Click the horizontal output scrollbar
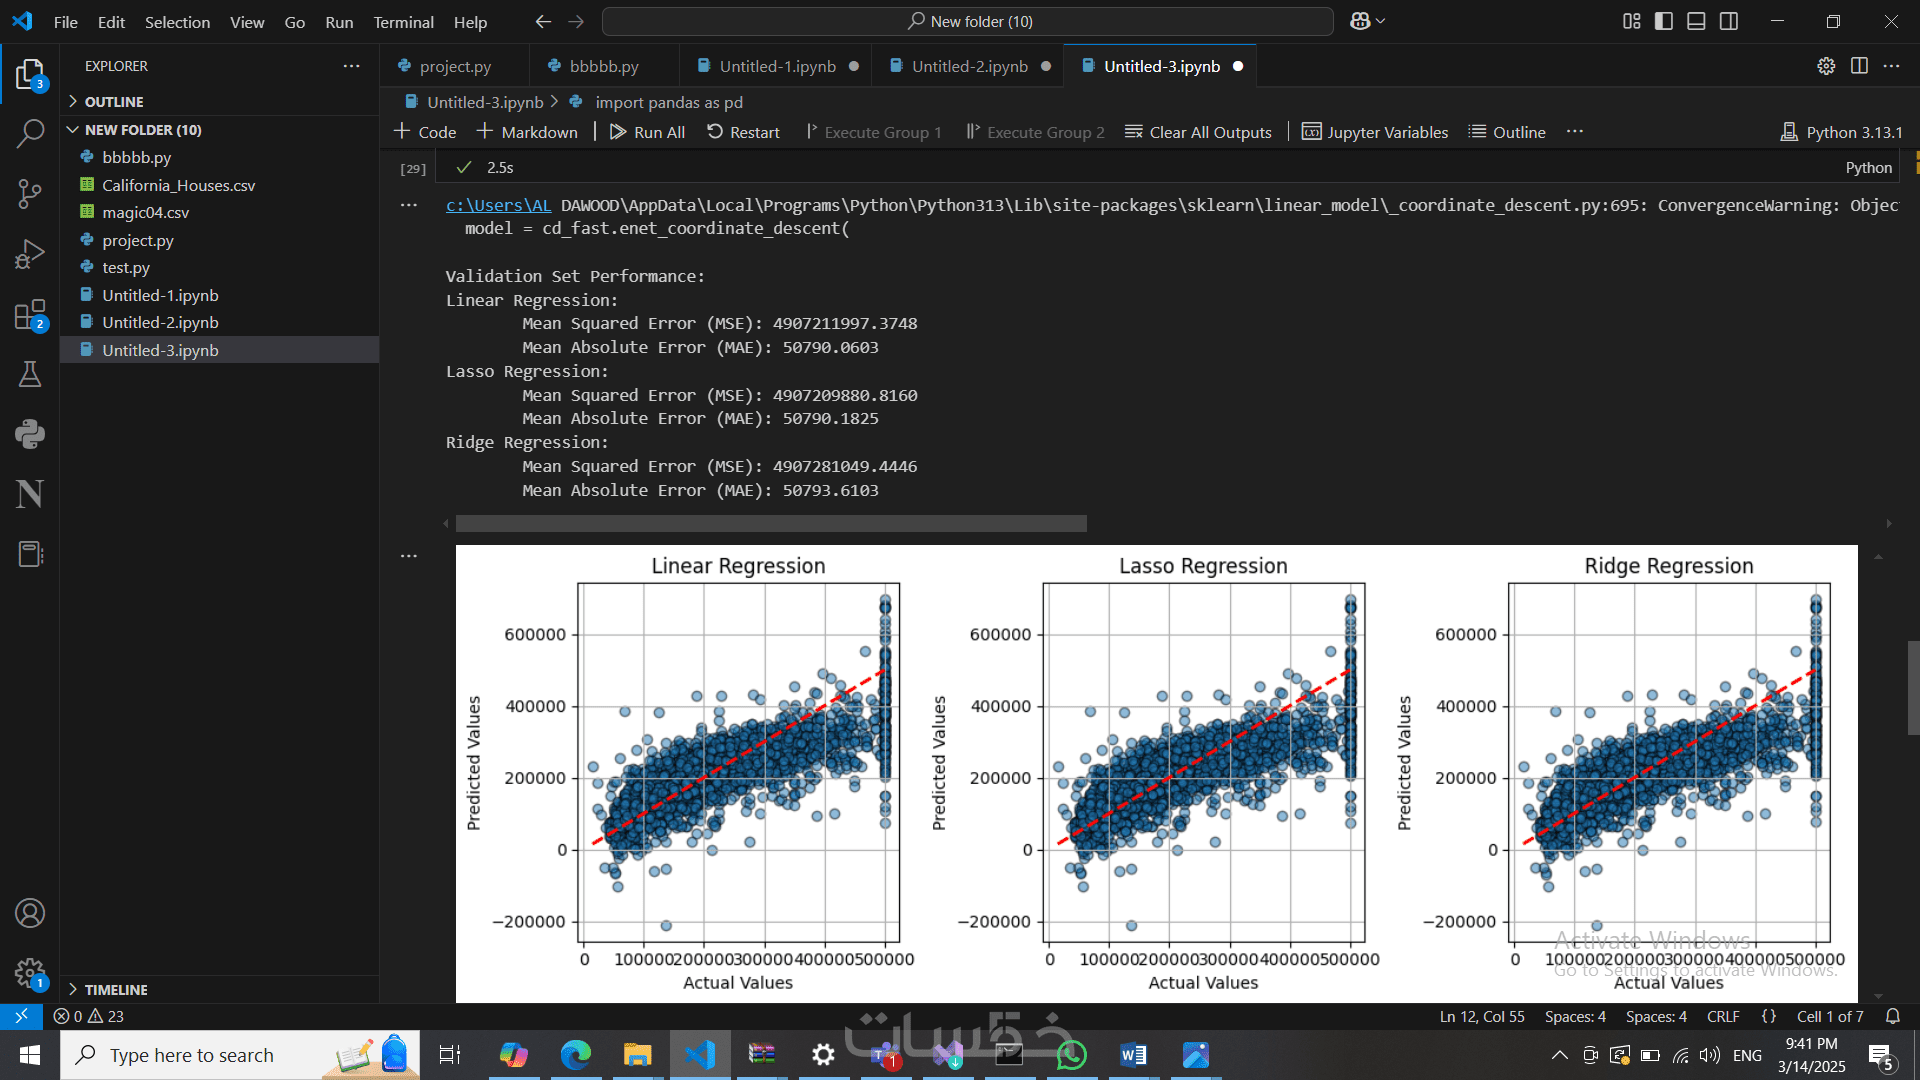1920x1080 pixels. (770, 523)
